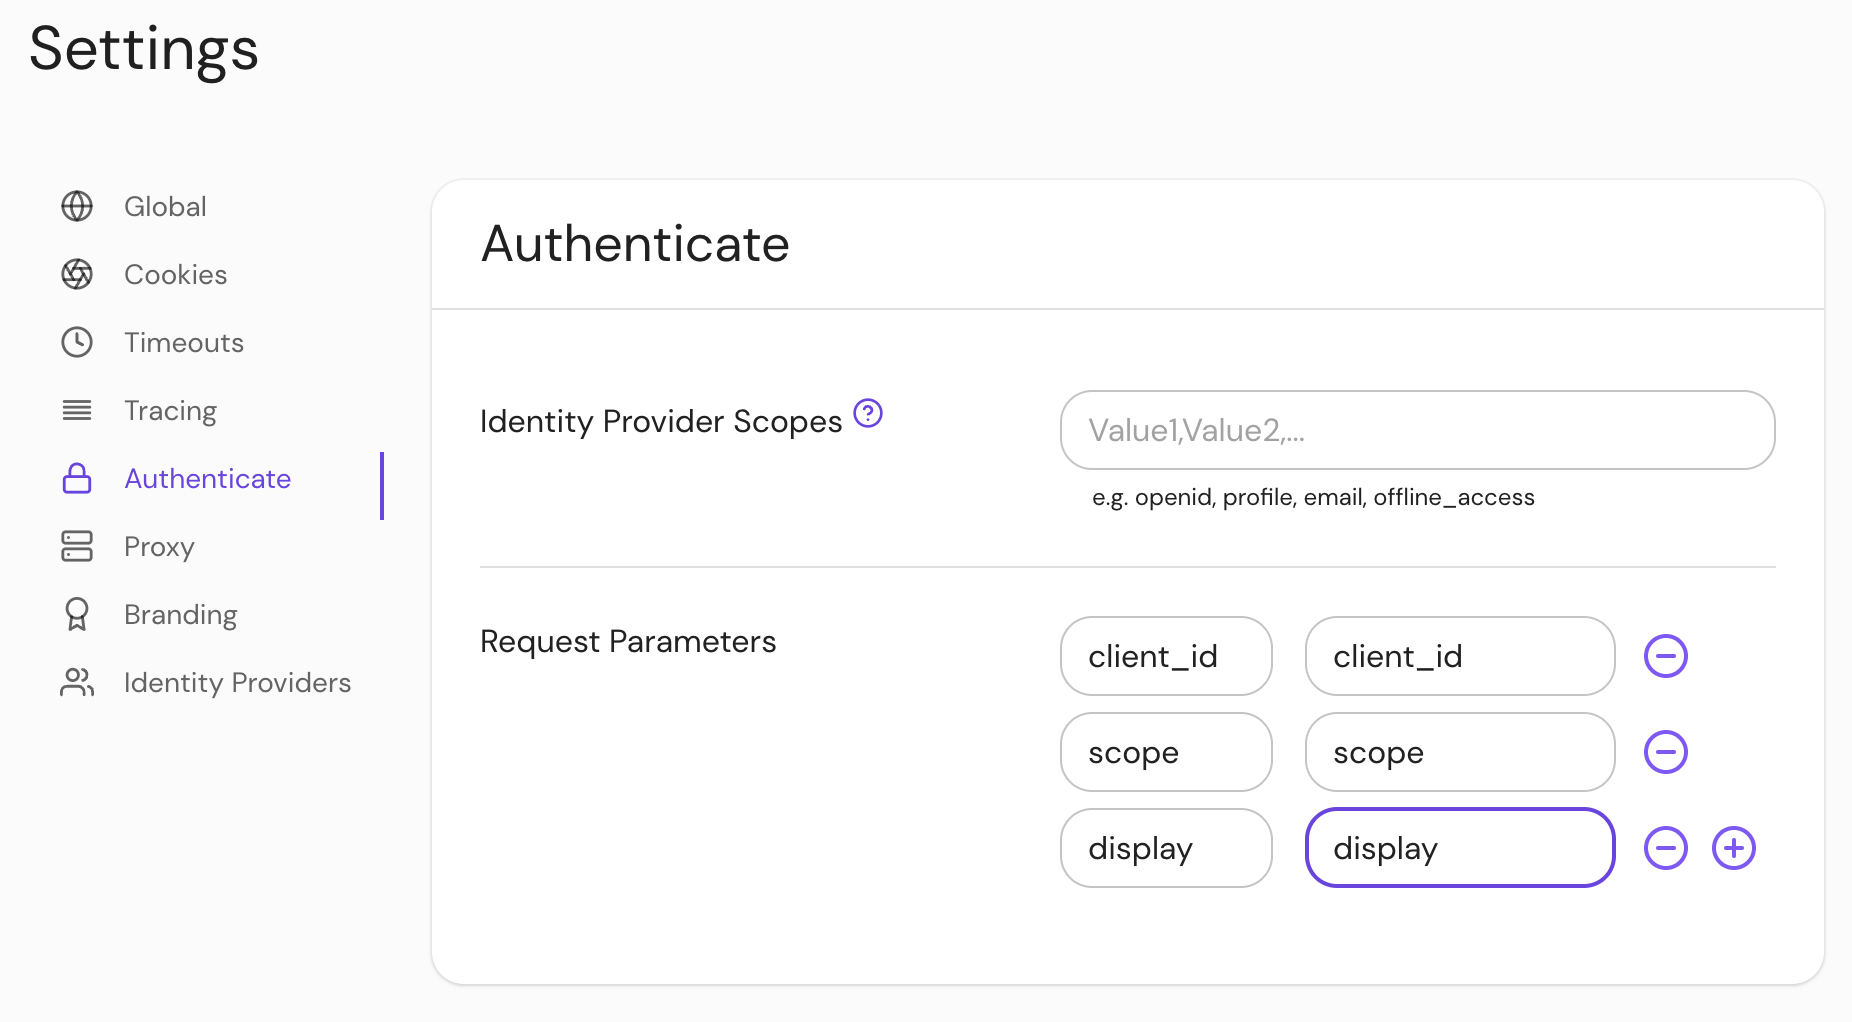Open the Cookies settings page

175,274
